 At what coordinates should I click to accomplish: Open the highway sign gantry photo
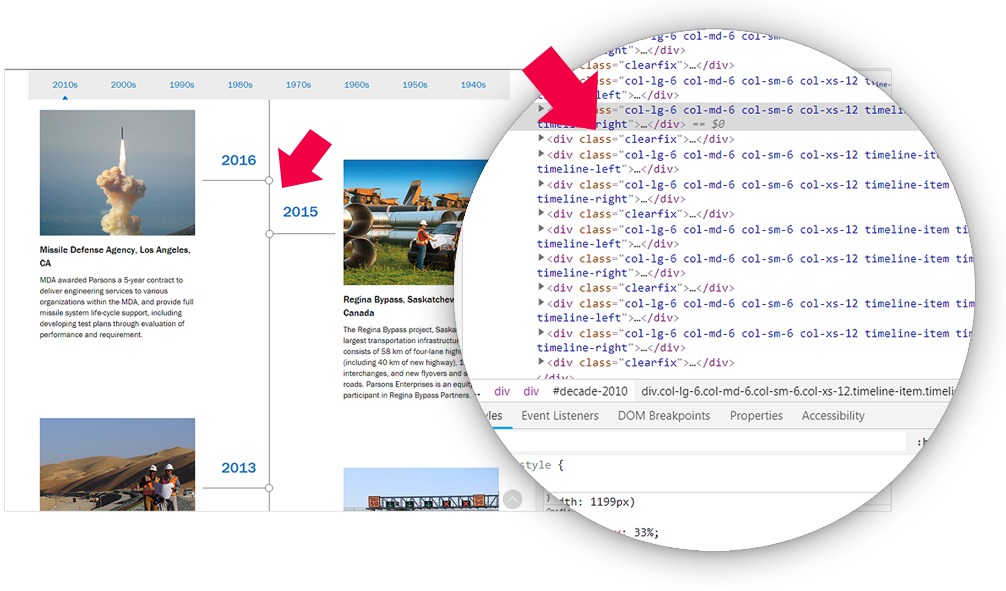point(421,490)
